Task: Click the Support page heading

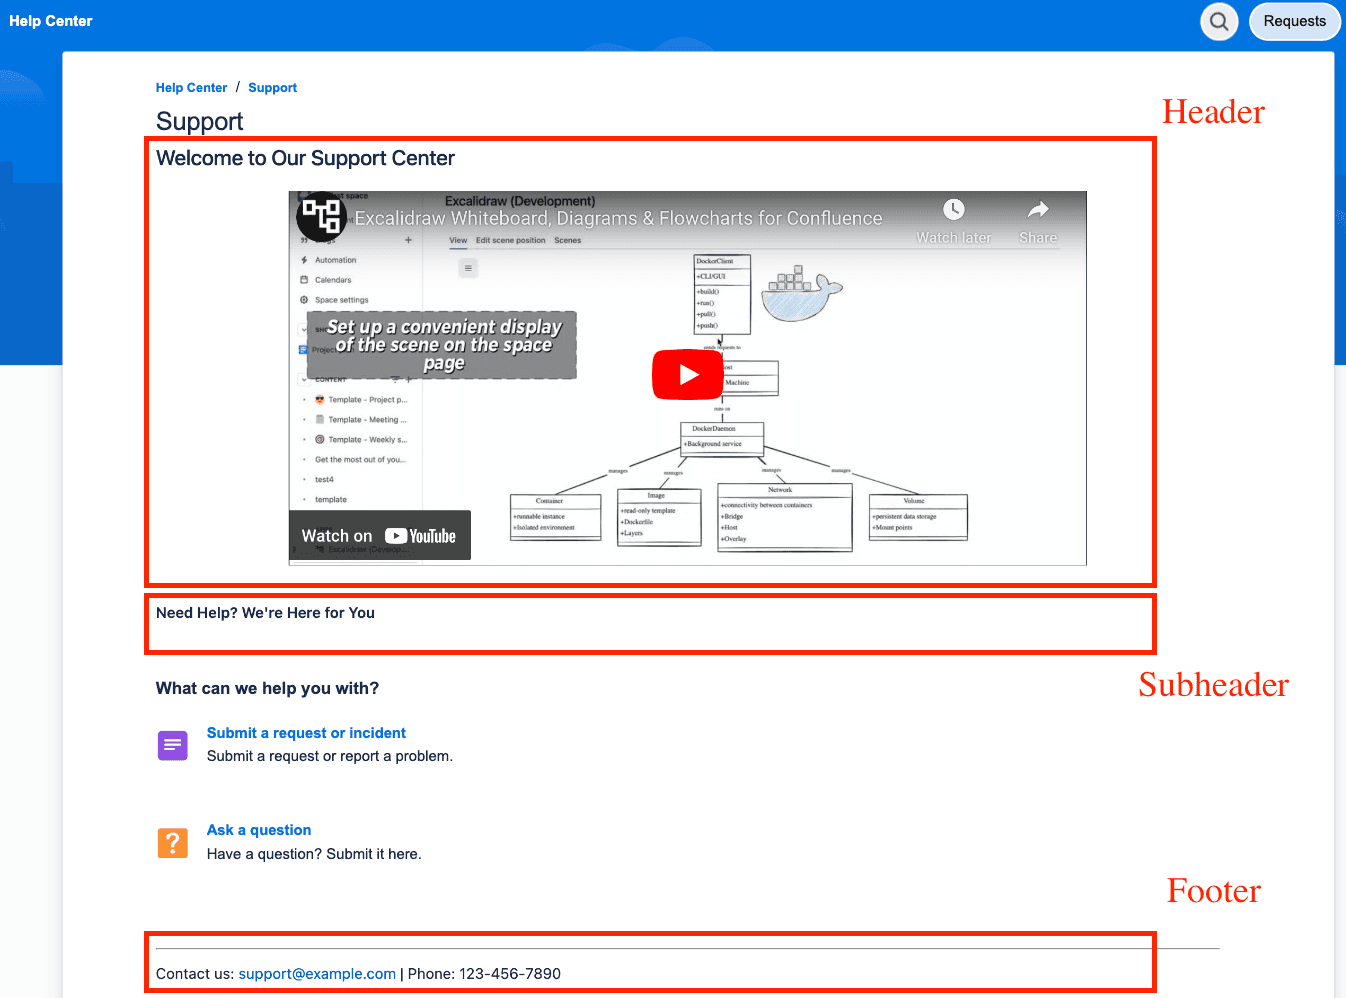Action: (200, 122)
